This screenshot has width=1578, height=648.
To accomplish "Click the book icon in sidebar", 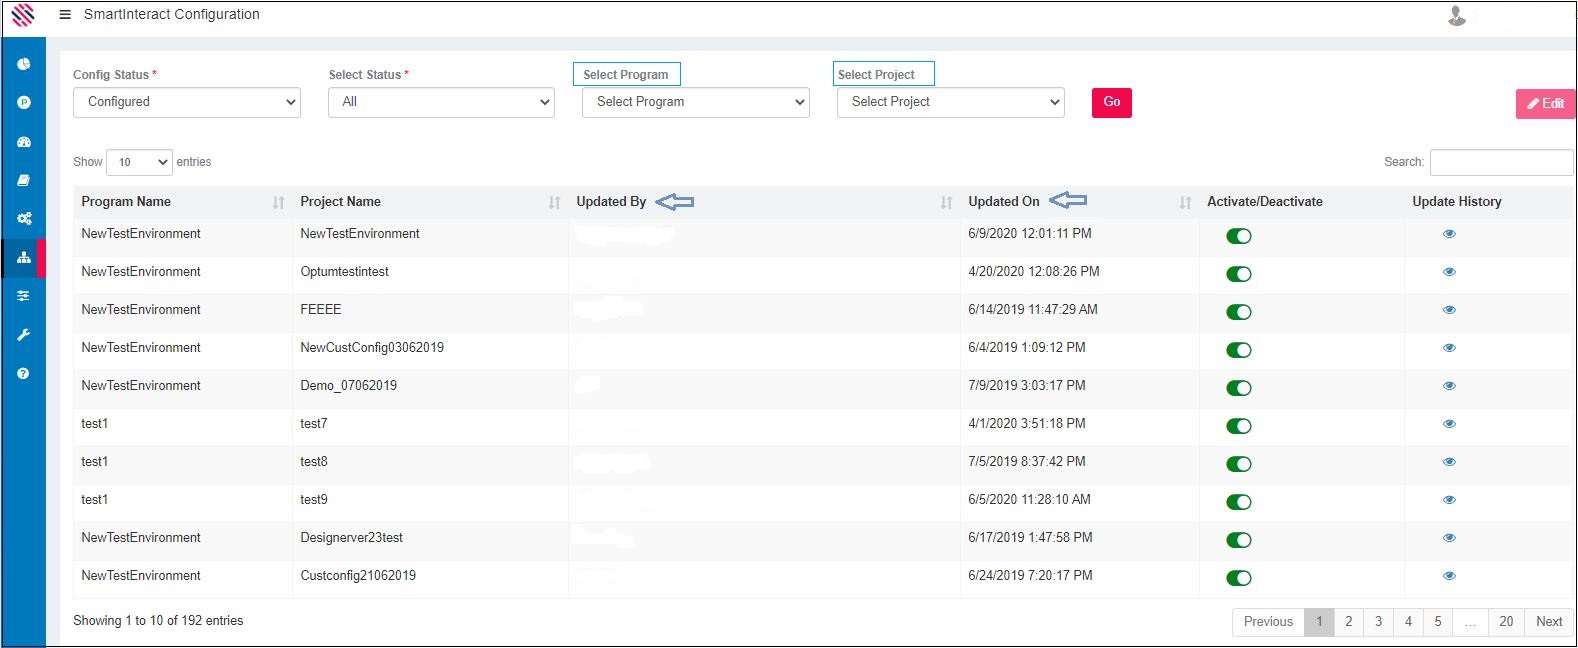I will coord(24,180).
